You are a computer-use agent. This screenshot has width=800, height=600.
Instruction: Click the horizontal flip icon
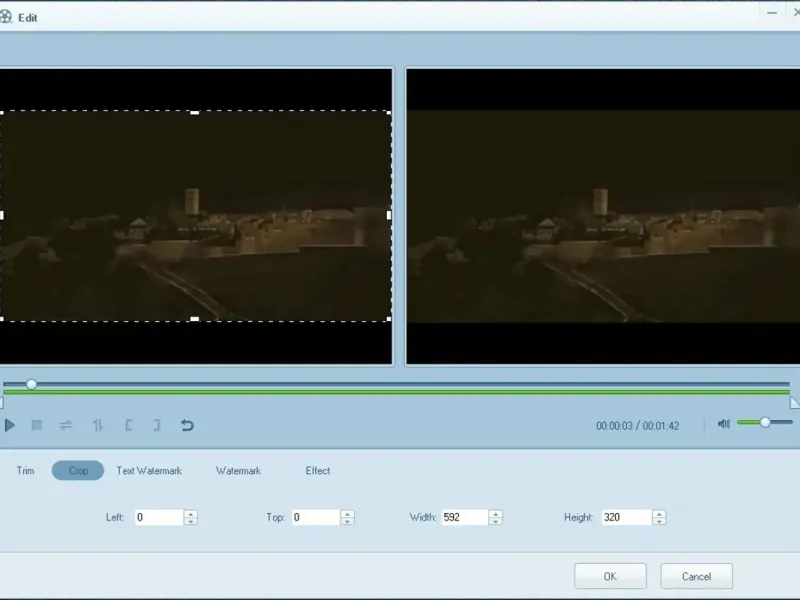tap(66, 425)
